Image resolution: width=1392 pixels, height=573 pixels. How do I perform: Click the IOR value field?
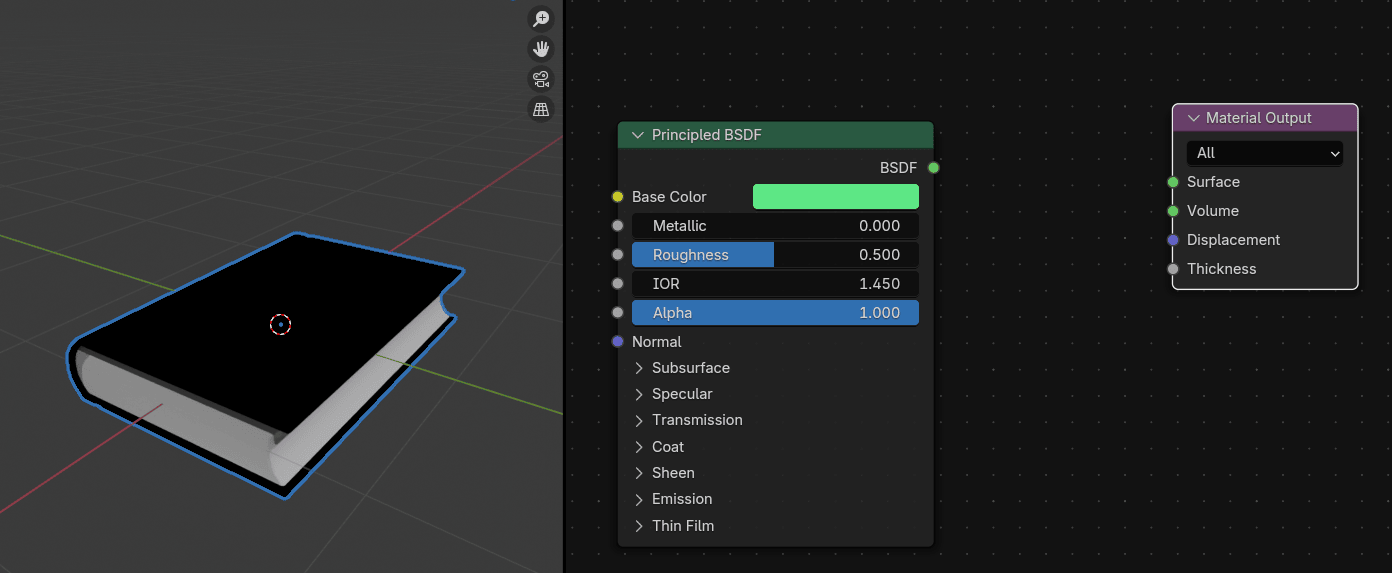775,284
